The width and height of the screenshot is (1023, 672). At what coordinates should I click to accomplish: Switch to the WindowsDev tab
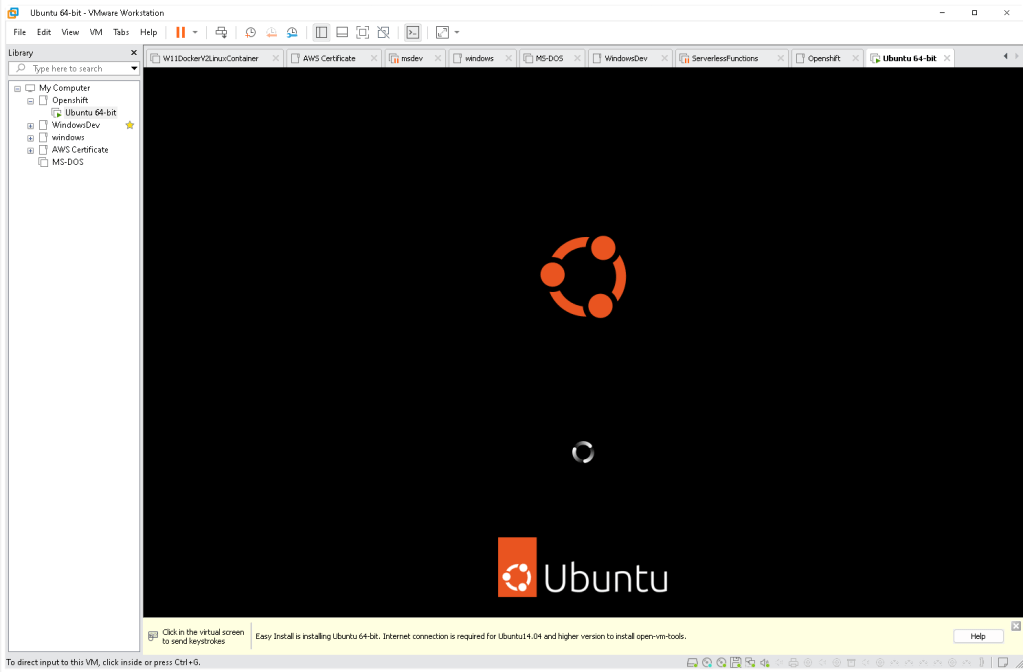[625, 58]
